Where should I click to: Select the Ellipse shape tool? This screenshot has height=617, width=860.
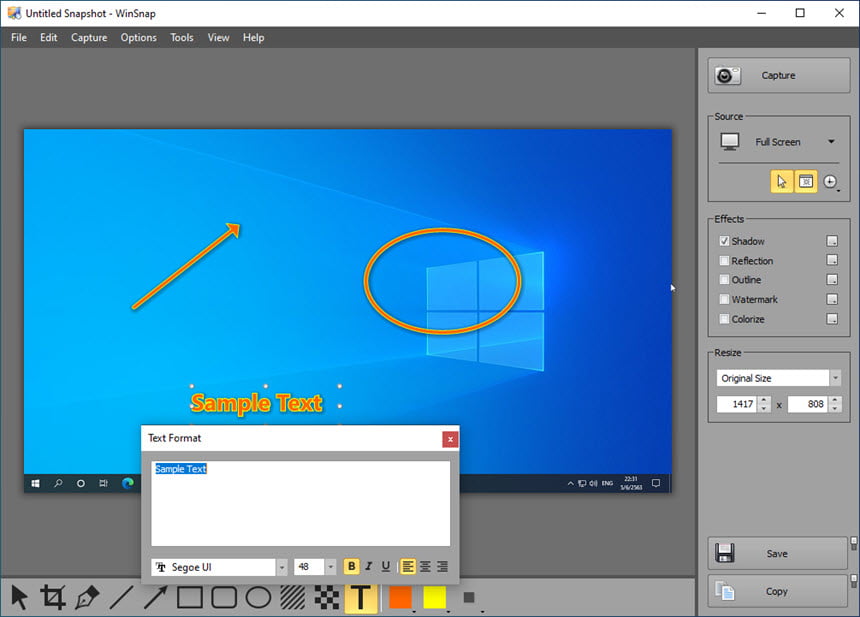click(x=258, y=597)
